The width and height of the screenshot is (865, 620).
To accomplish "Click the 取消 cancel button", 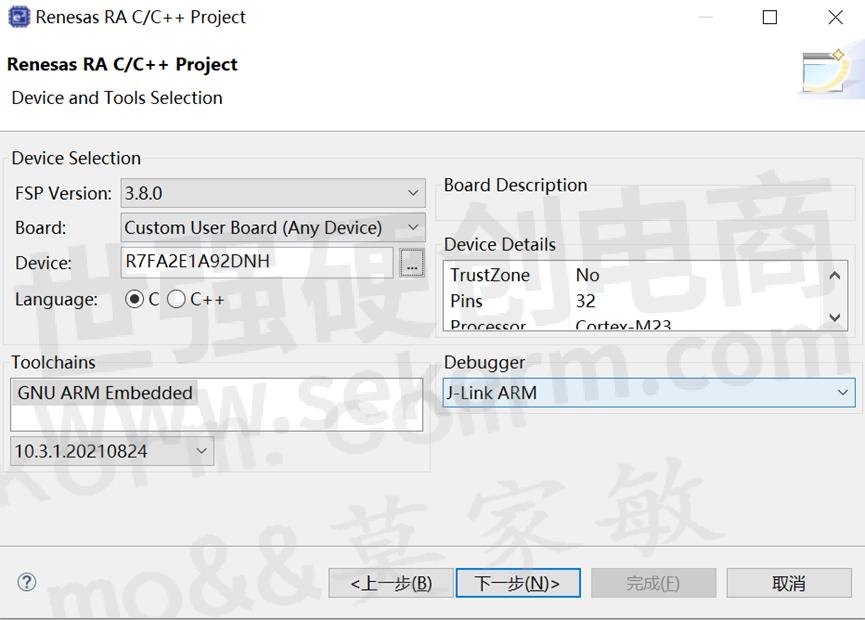I will 789,583.
